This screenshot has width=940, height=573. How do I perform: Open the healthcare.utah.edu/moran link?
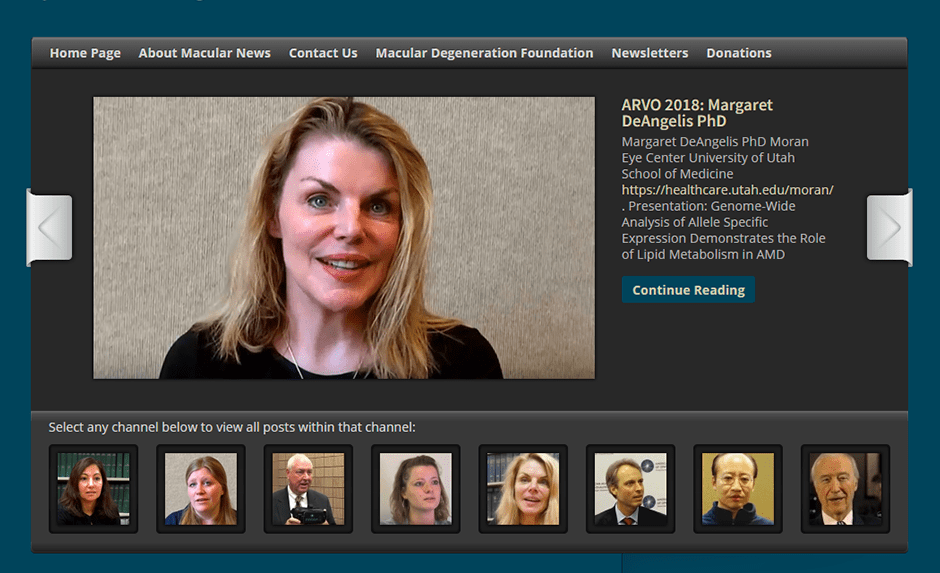point(727,190)
